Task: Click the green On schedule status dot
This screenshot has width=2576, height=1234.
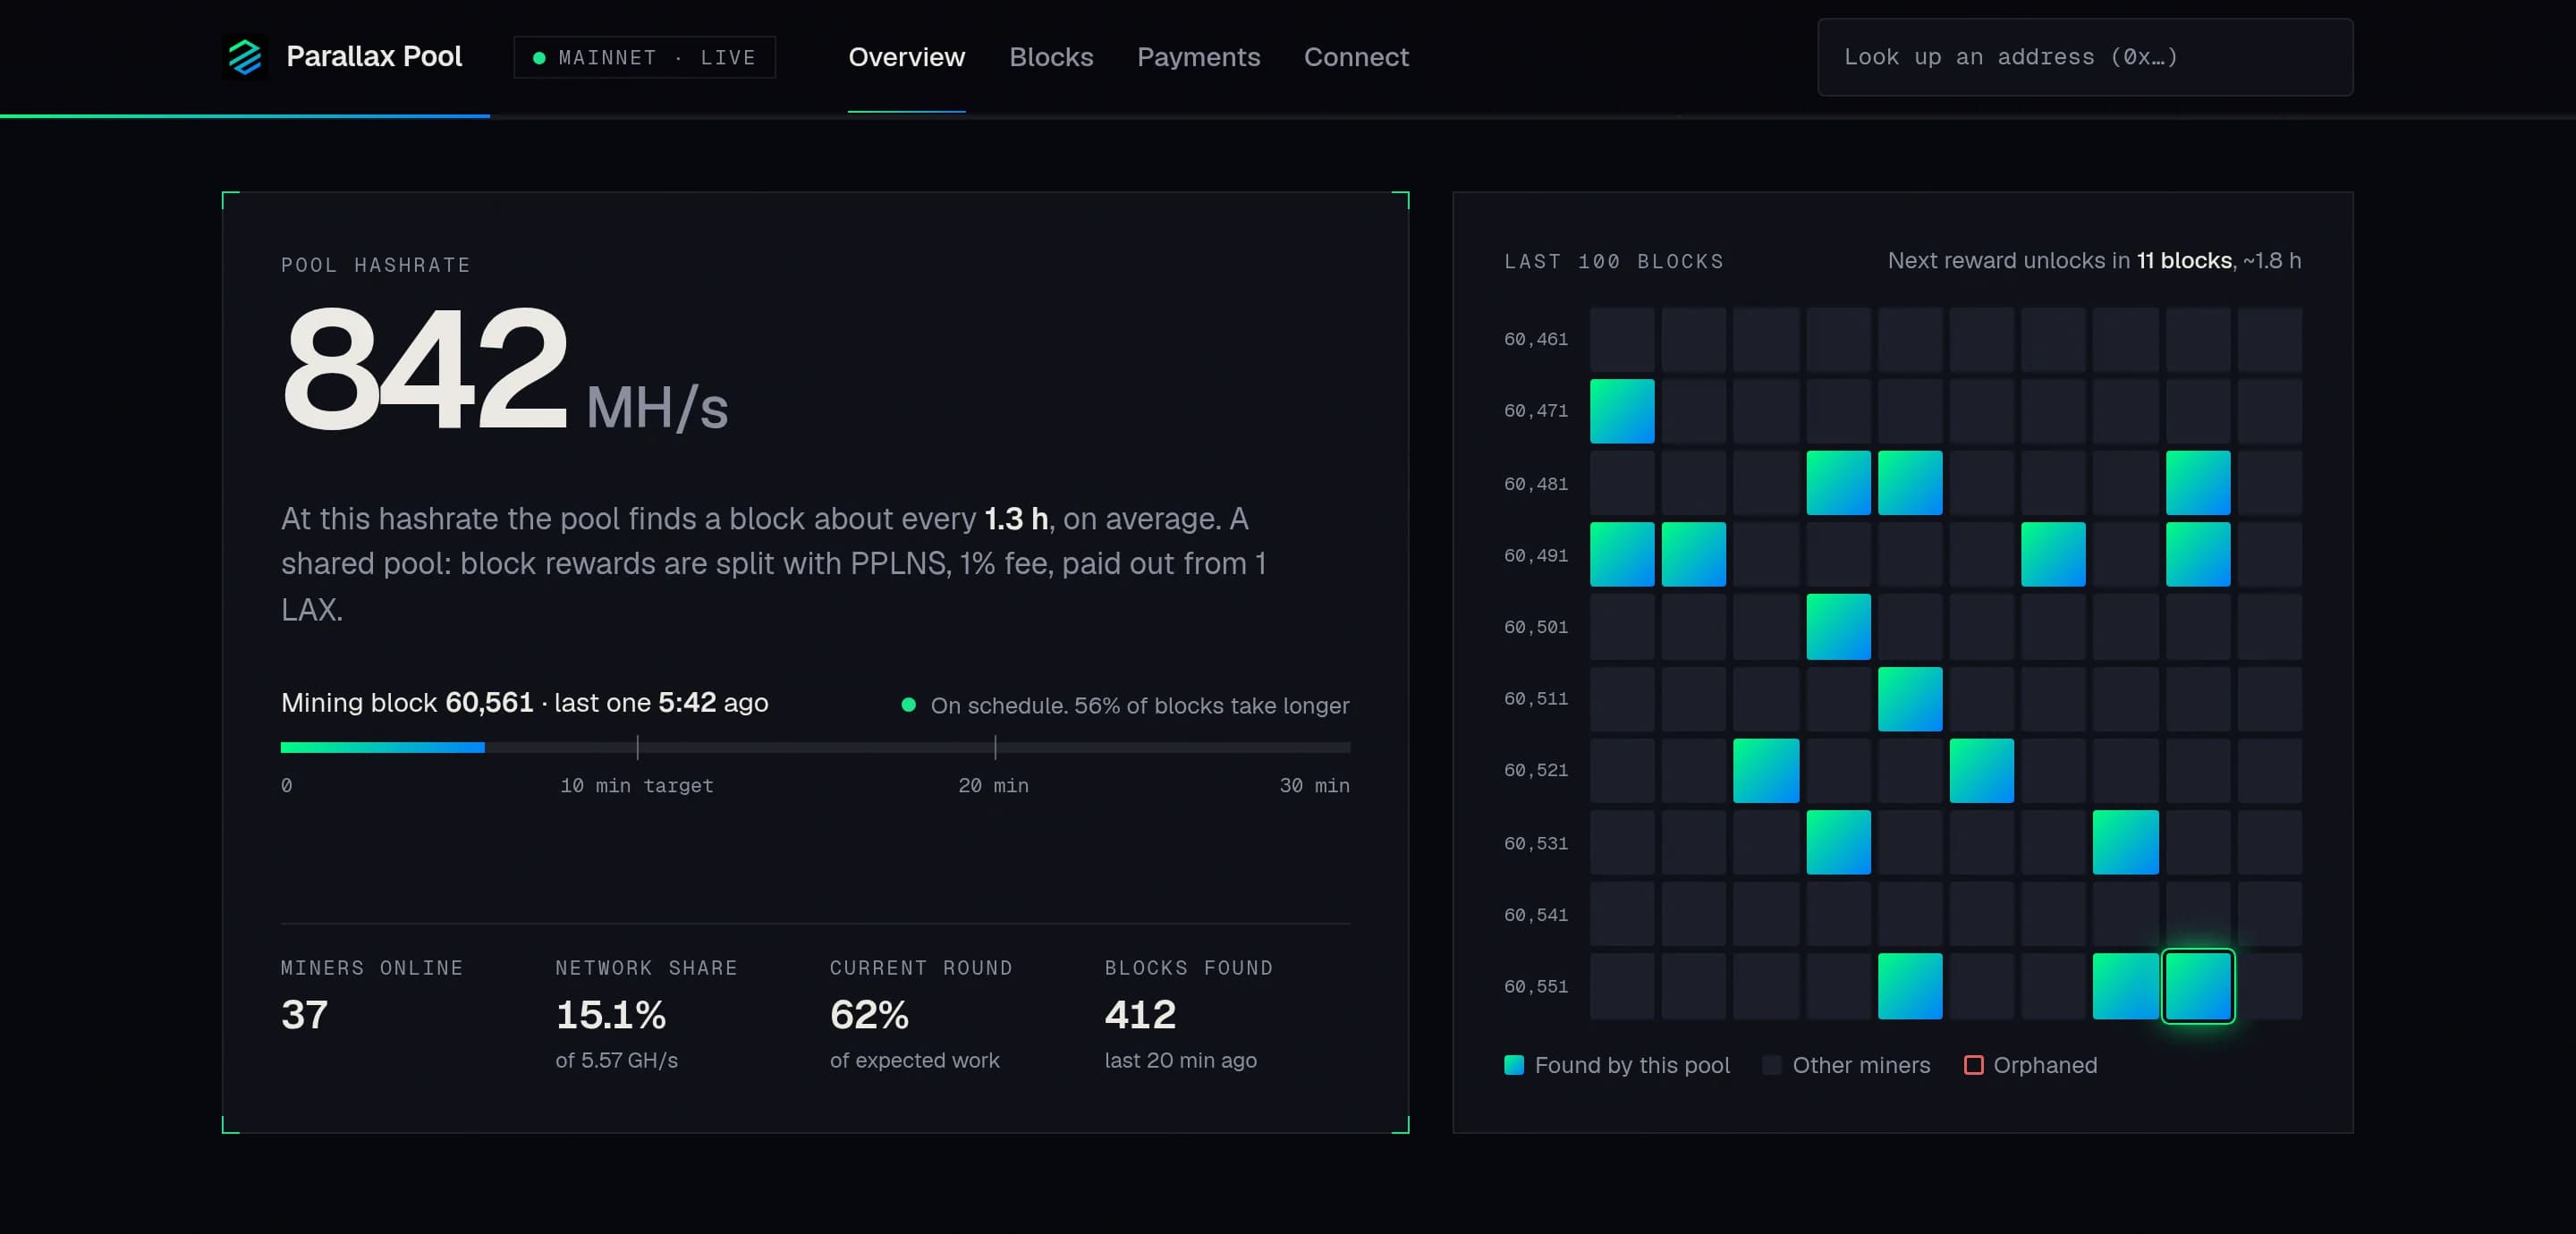Action: pyautogui.click(x=908, y=705)
